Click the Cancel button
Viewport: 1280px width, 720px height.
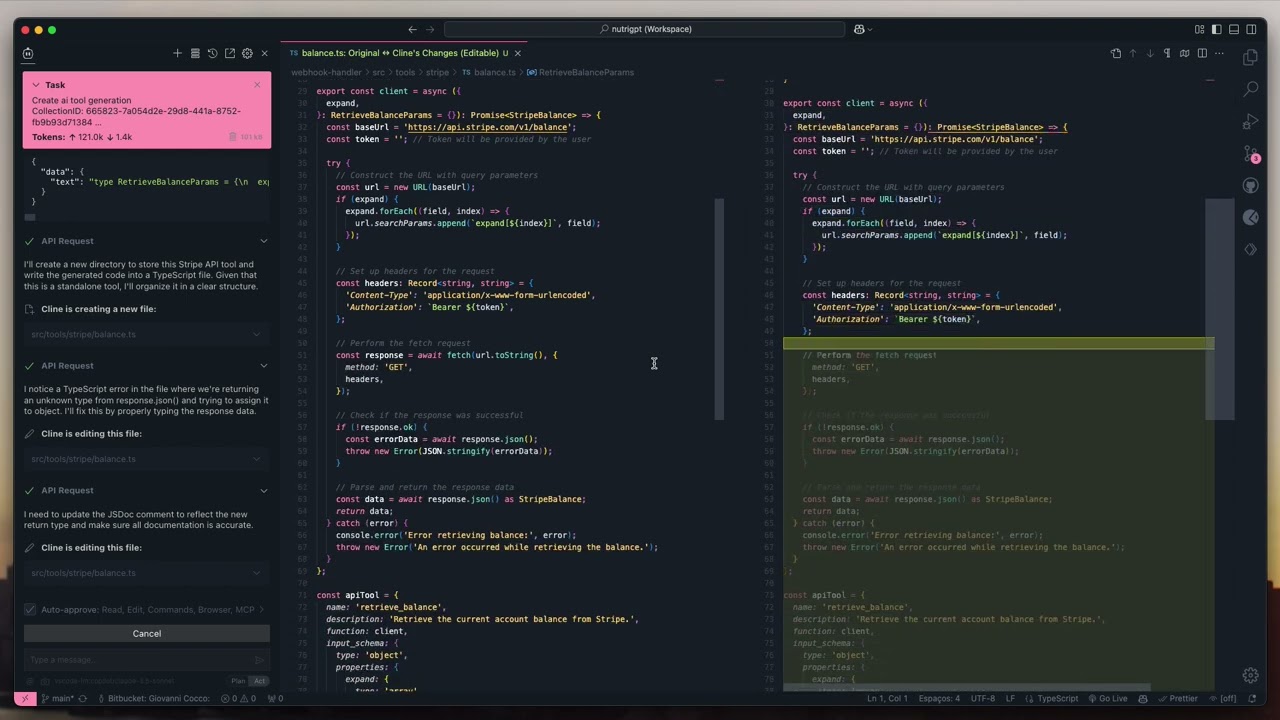click(x=147, y=633)
